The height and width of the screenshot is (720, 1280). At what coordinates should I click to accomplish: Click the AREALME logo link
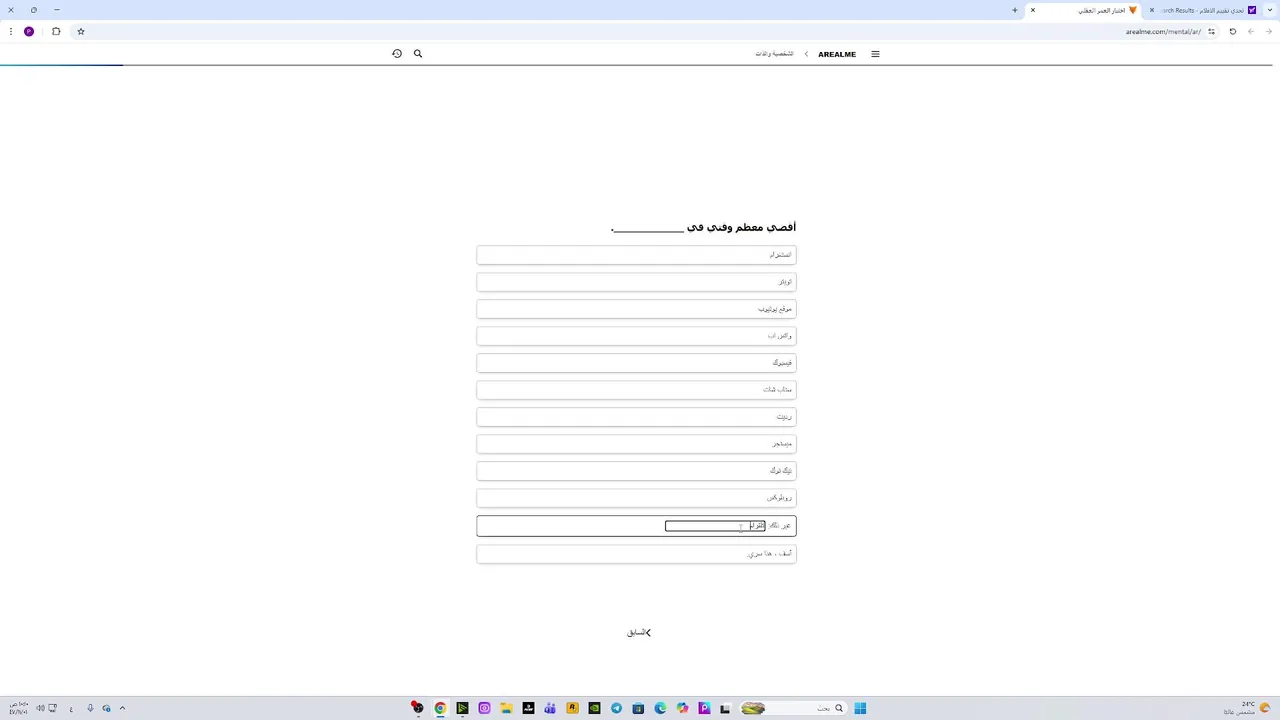click(837, 54)
